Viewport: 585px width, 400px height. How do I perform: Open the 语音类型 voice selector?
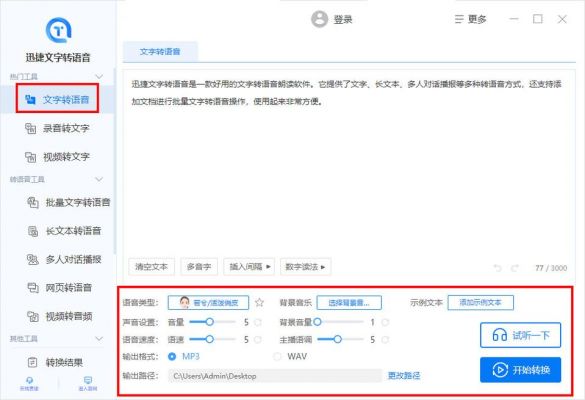pyautogui.click(x=208, y=302)
